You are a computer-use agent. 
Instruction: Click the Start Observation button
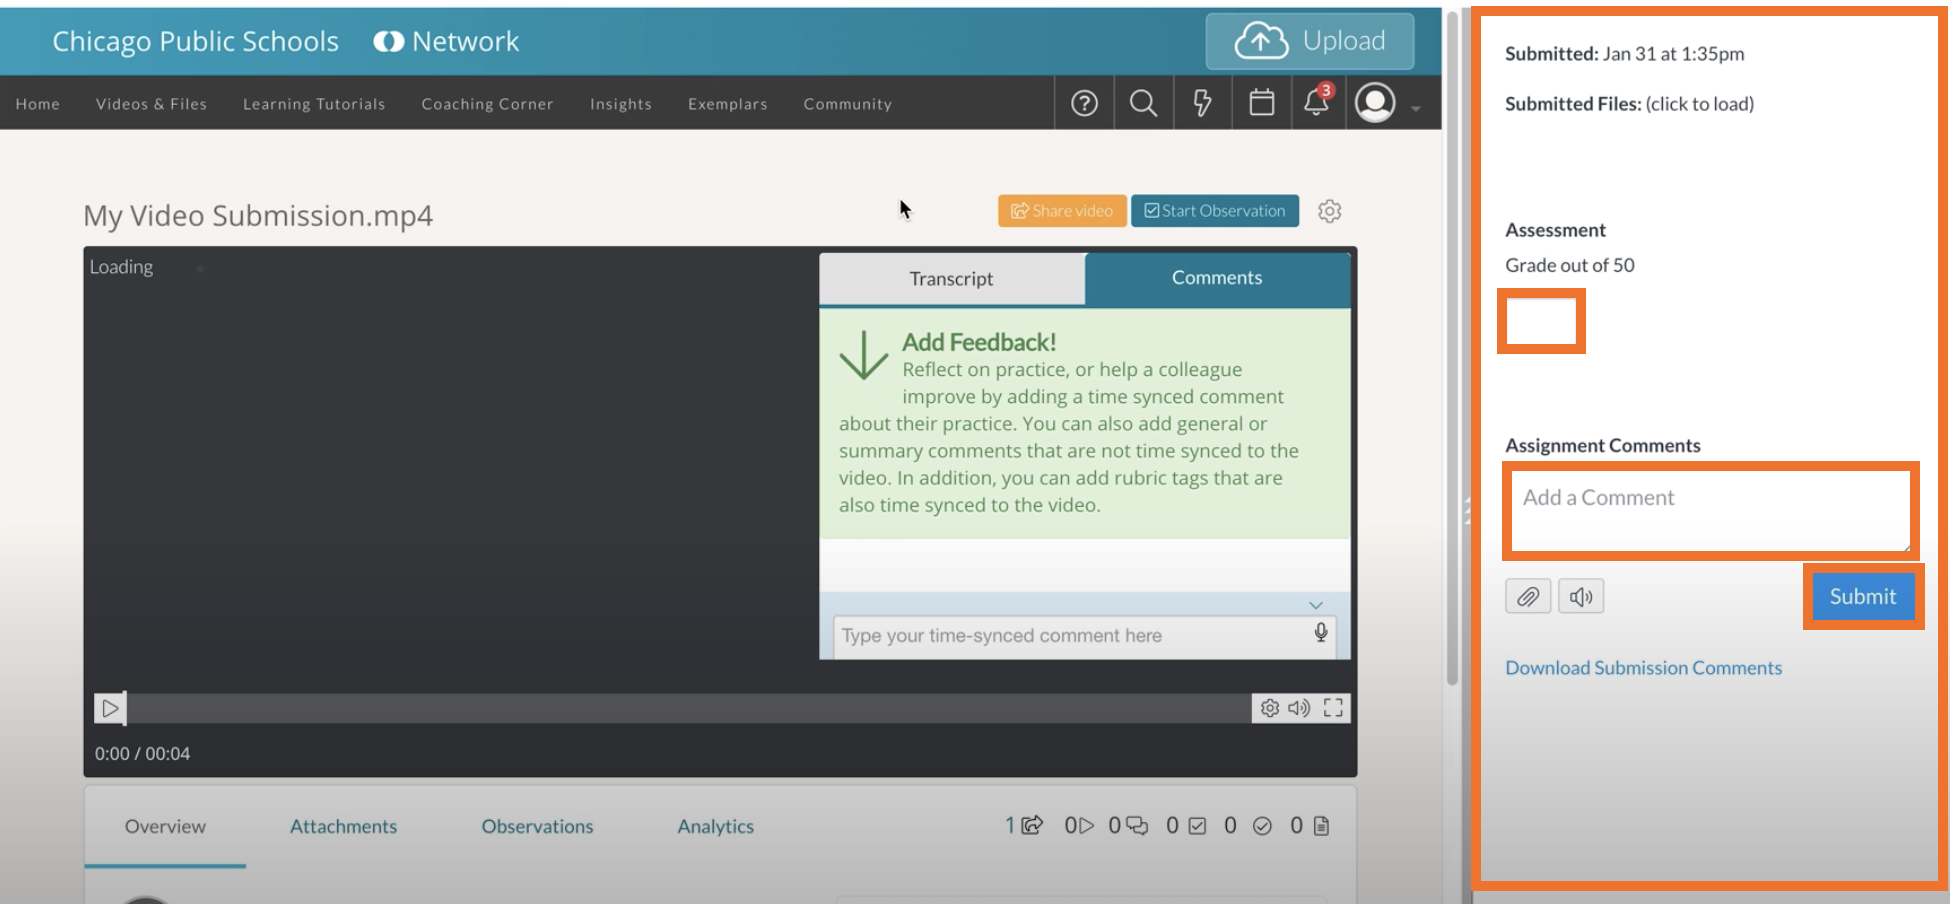click(1215, 211)
